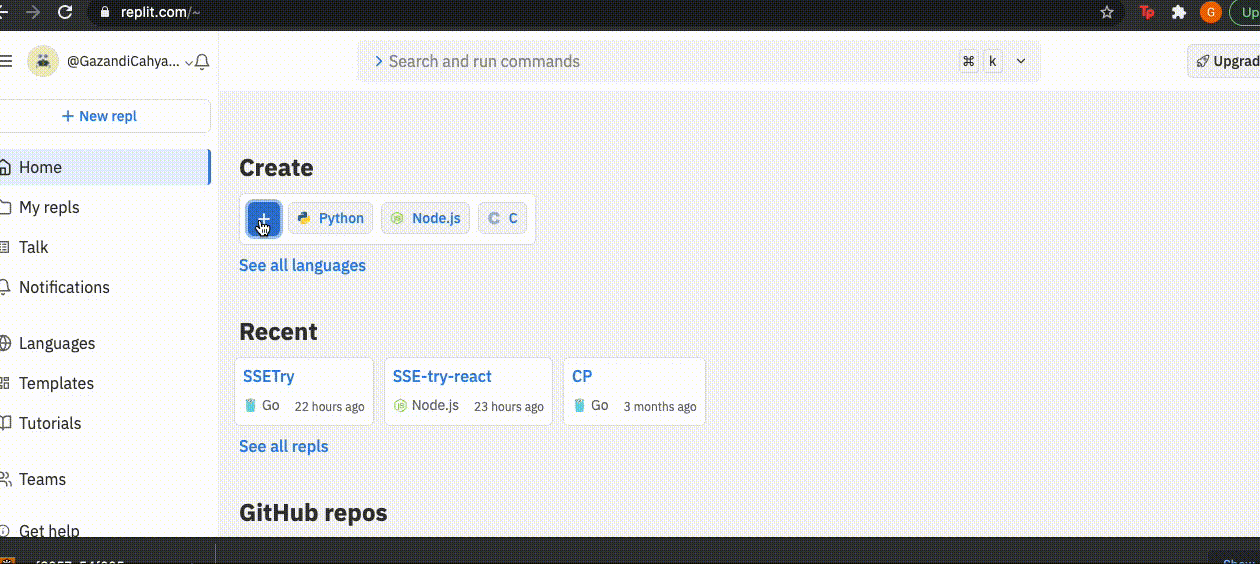Open Teams in the sidebar
This screenshot has height=564, width=1260.
click(104, 479)
